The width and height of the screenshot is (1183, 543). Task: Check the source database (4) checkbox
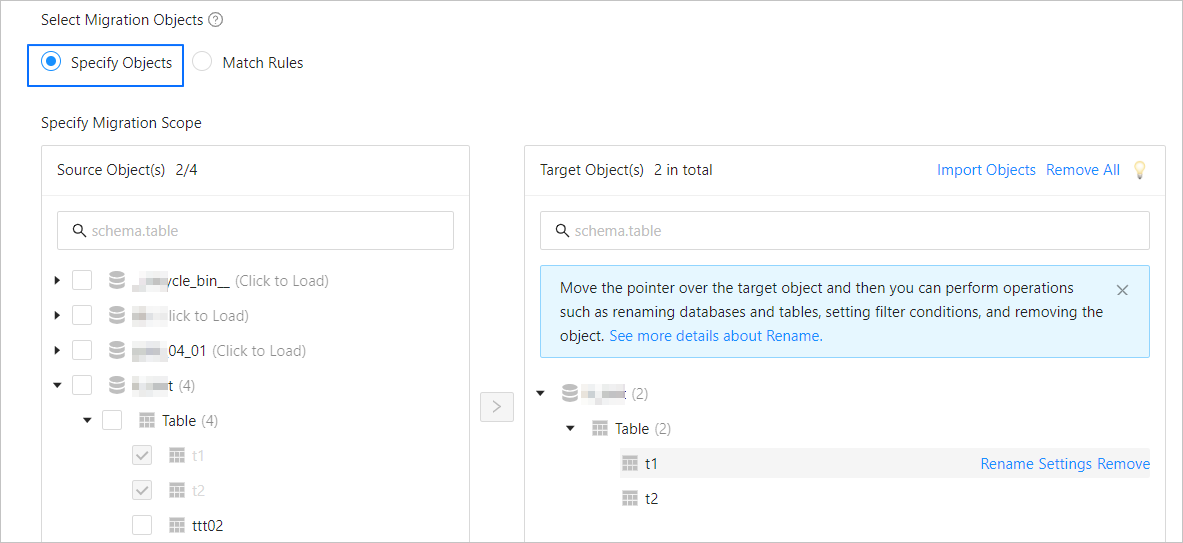point(81,385)
